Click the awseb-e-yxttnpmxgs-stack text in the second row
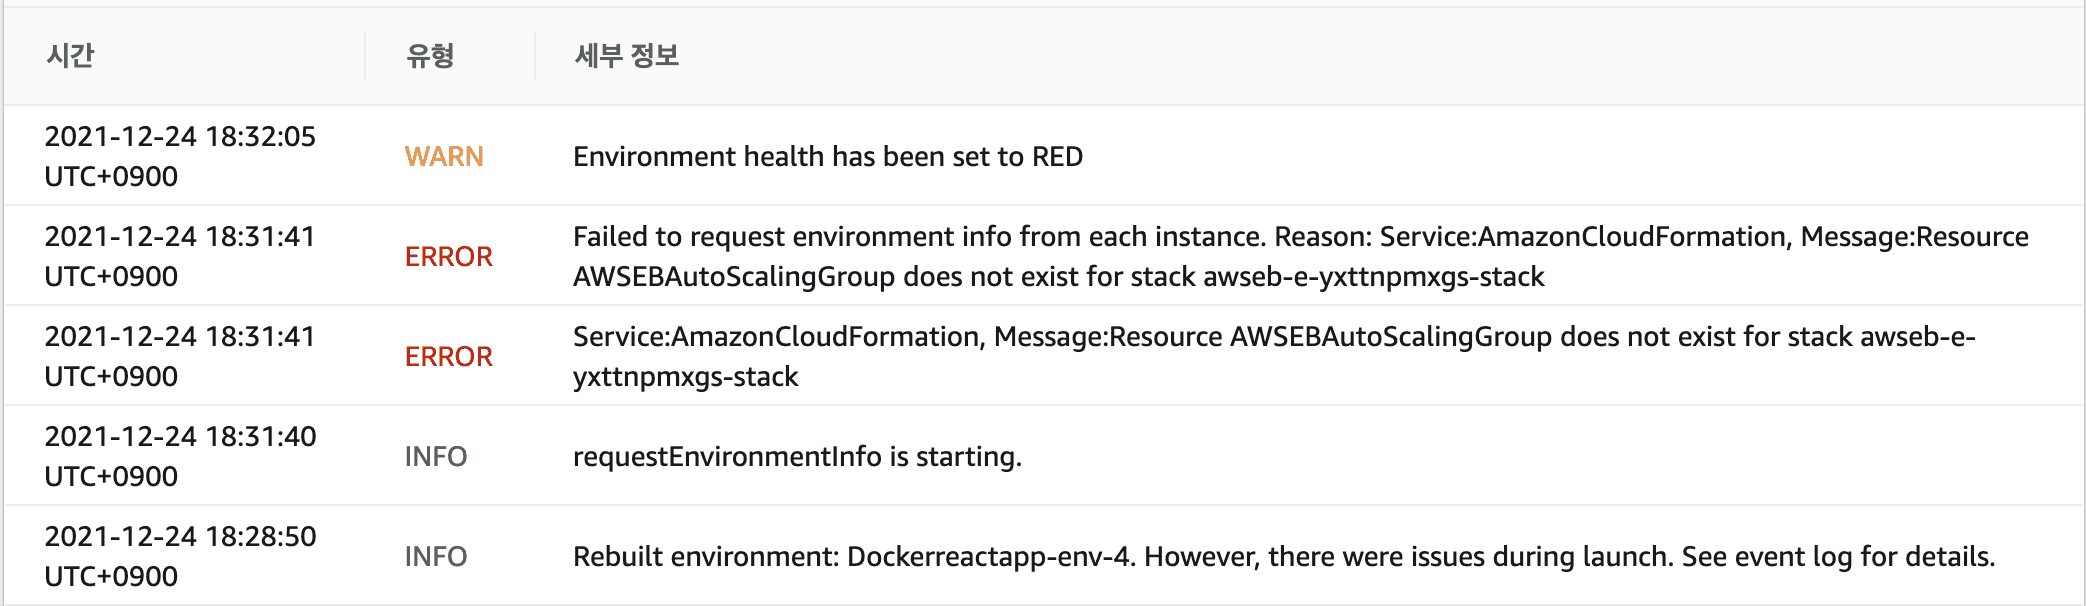 tap(1374, 277)
